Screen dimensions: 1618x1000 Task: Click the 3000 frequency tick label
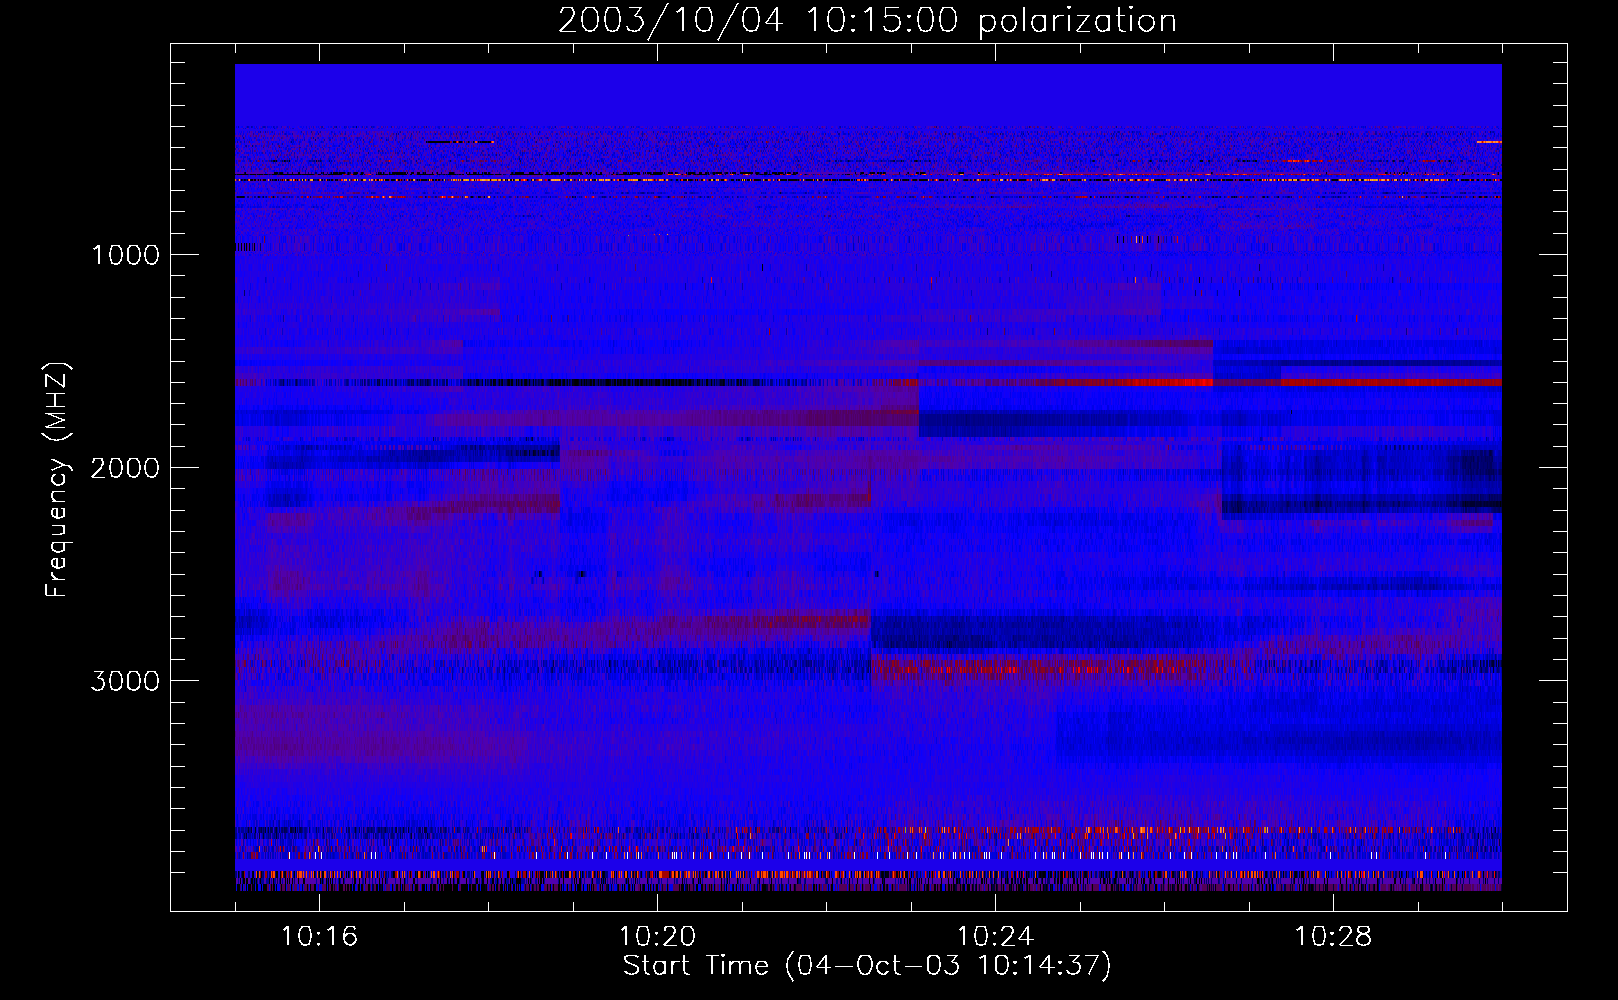click(125, 681)
